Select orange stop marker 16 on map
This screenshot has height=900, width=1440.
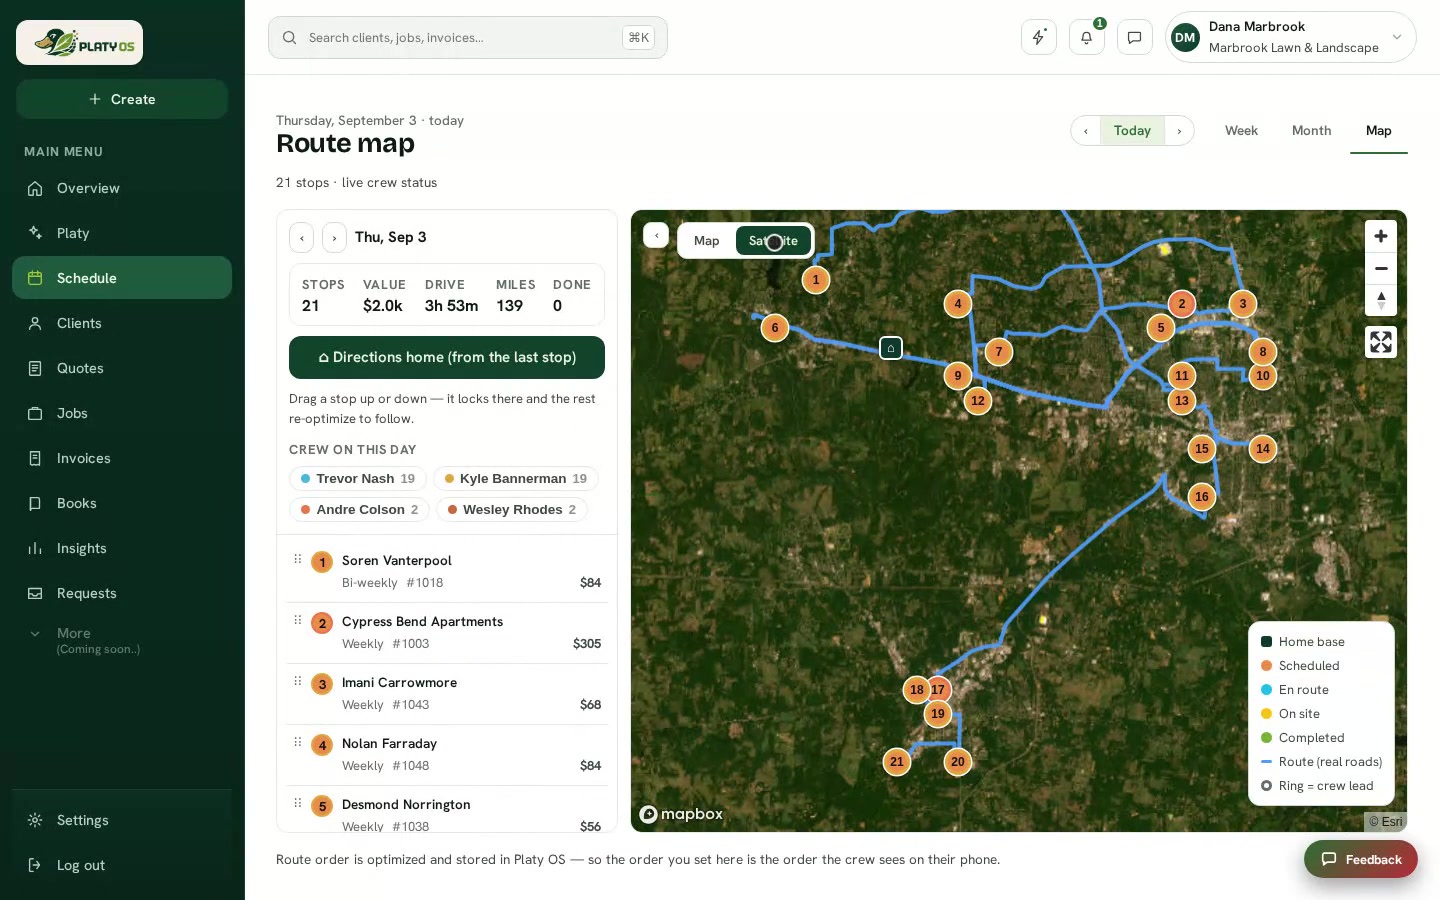[1201, 497]
